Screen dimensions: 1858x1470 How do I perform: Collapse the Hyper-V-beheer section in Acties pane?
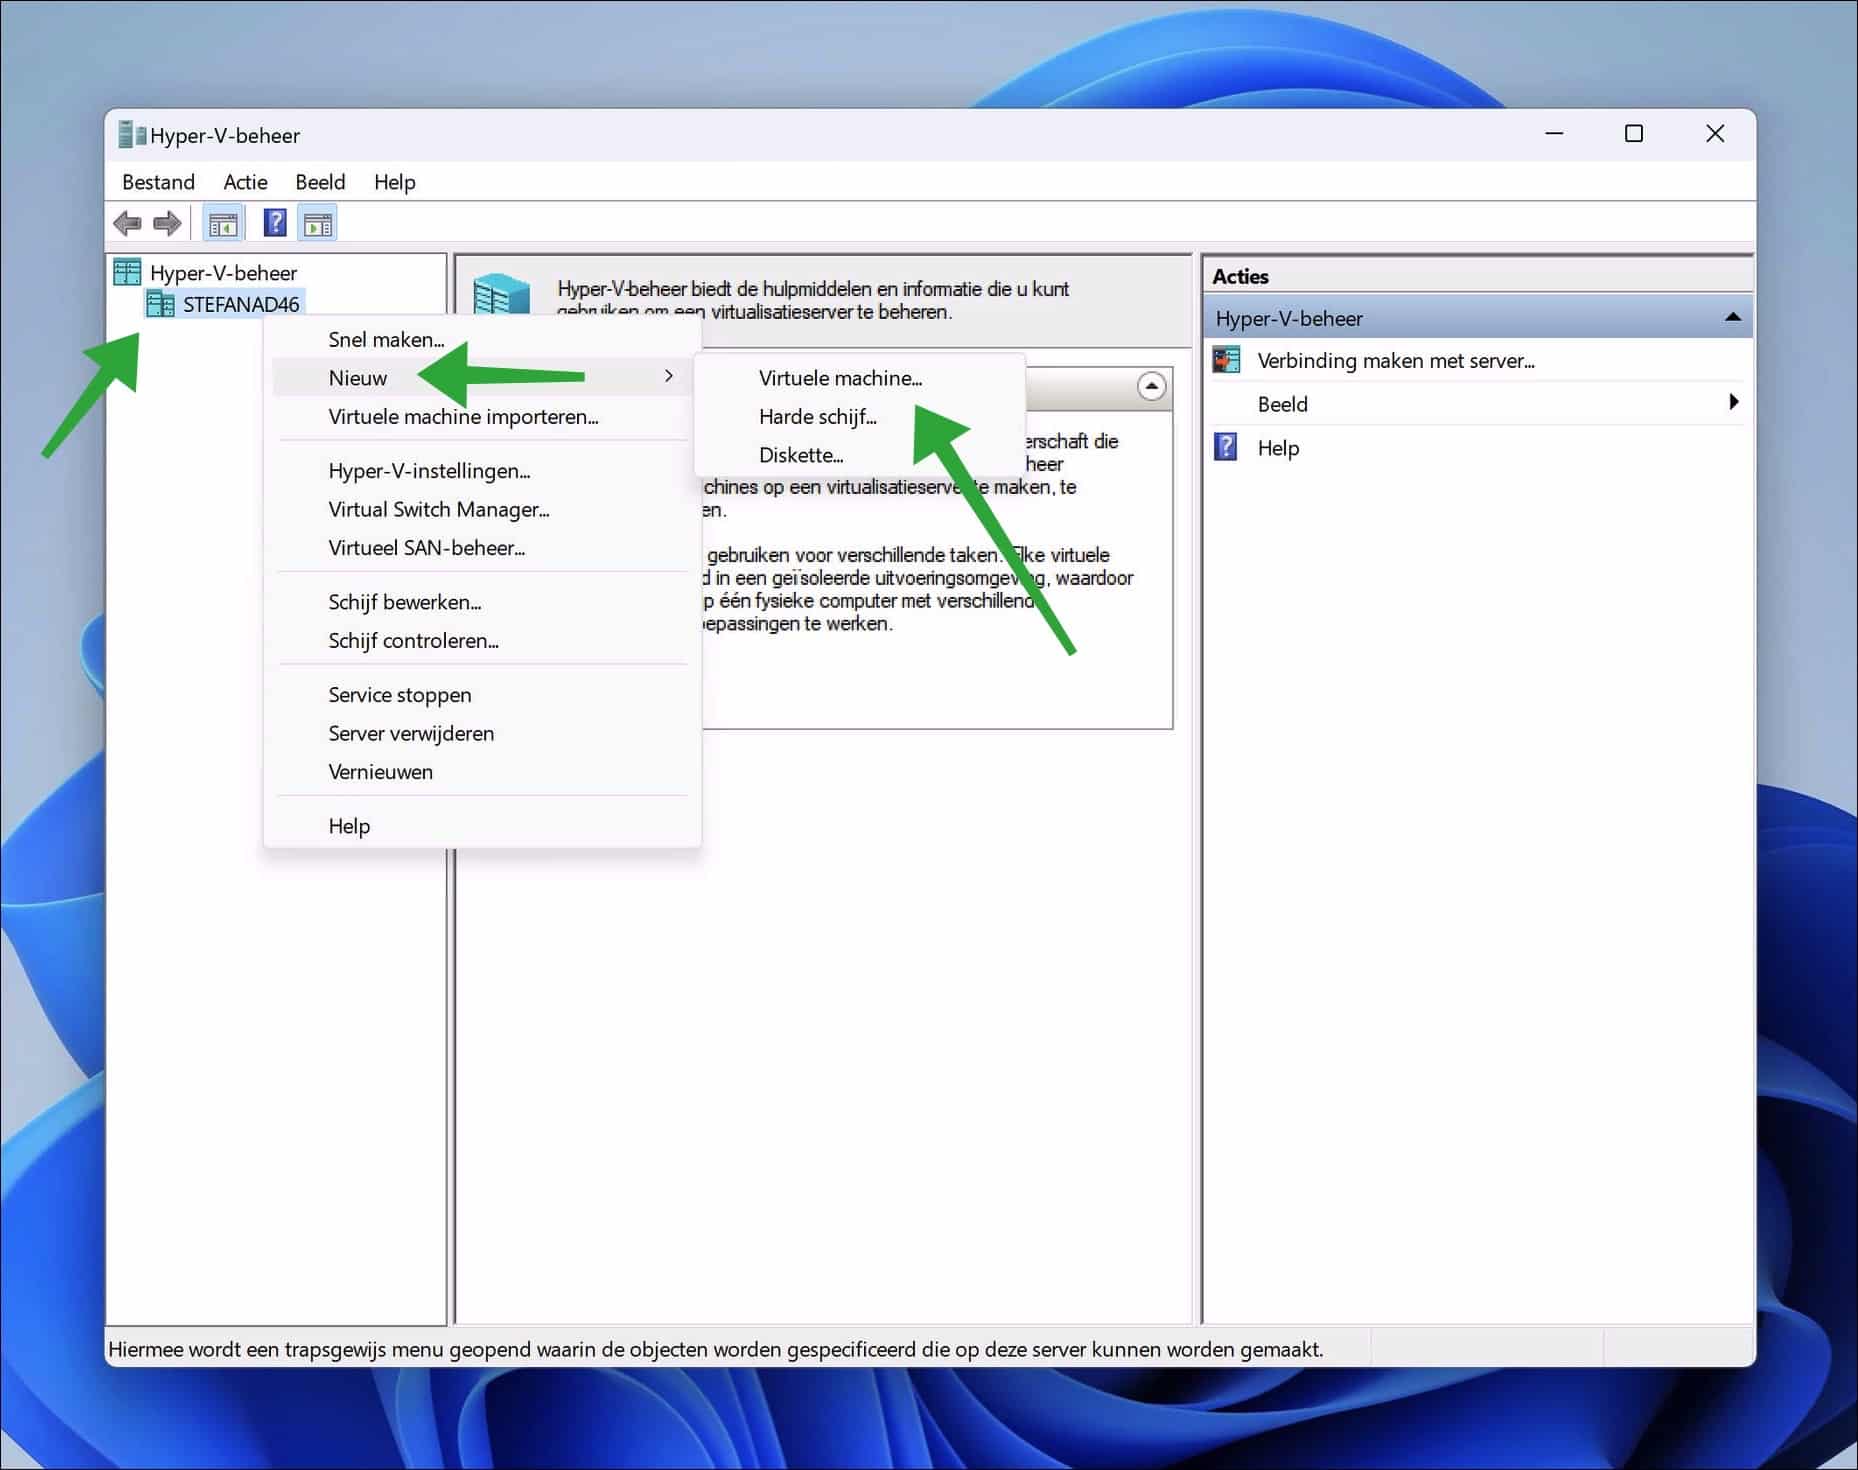(1732, 318)
